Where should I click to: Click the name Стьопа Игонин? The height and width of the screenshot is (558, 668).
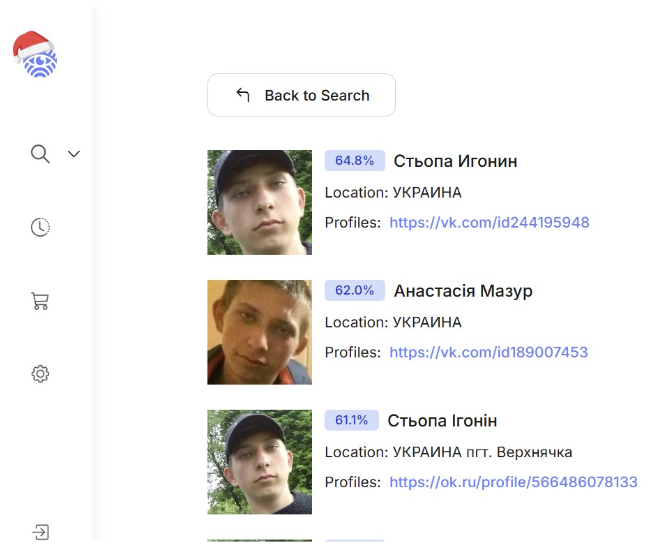[x=455, y=161]
